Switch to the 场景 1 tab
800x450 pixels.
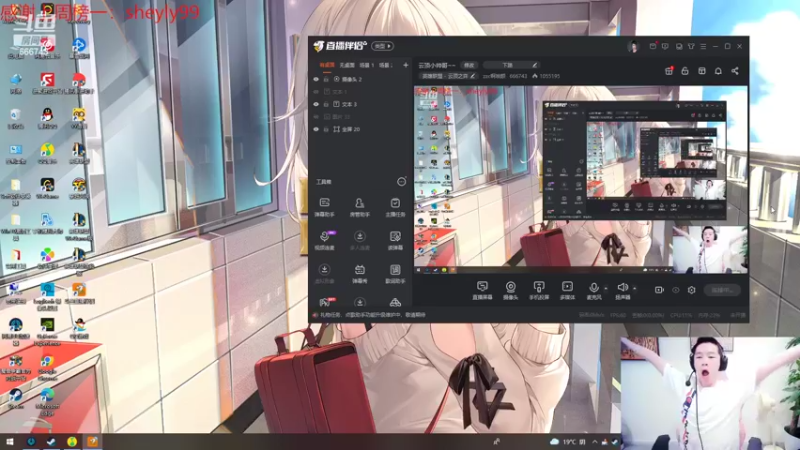366,65
